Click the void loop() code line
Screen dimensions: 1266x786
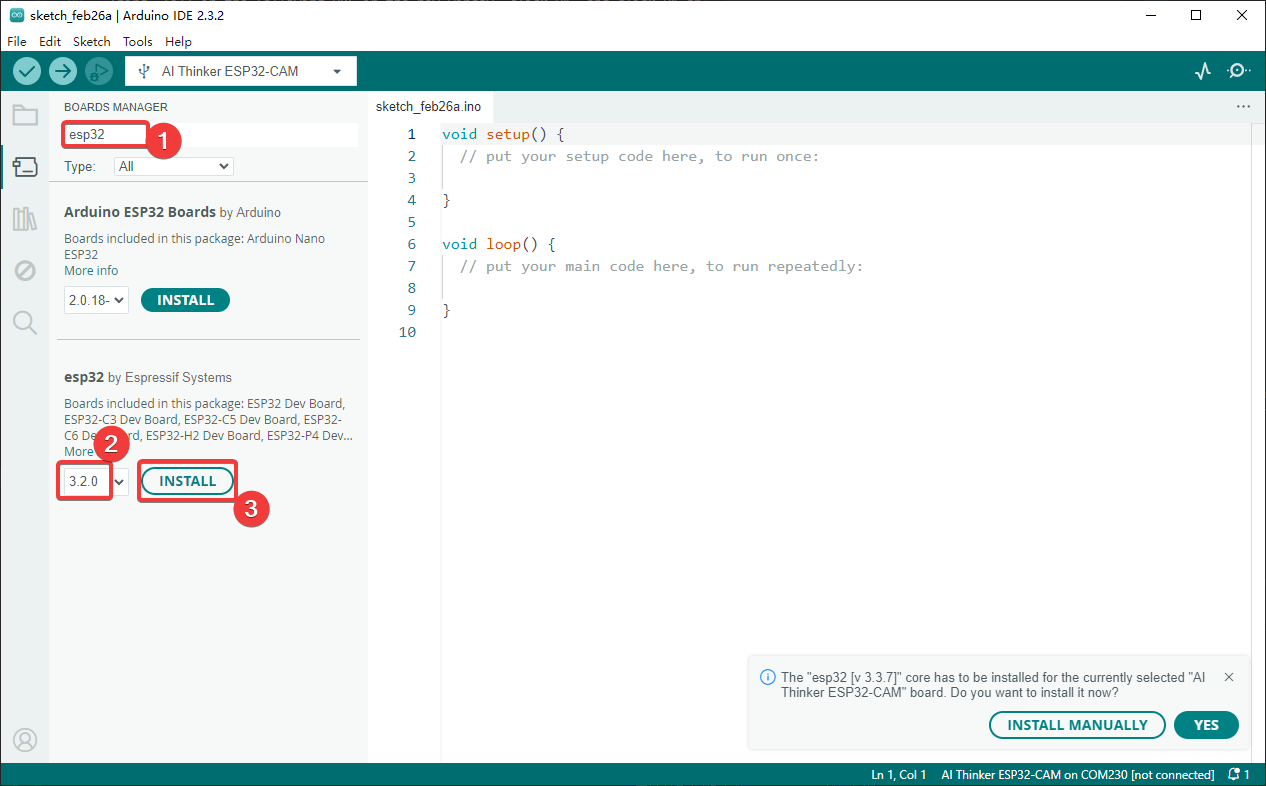(x=499, y=244)
